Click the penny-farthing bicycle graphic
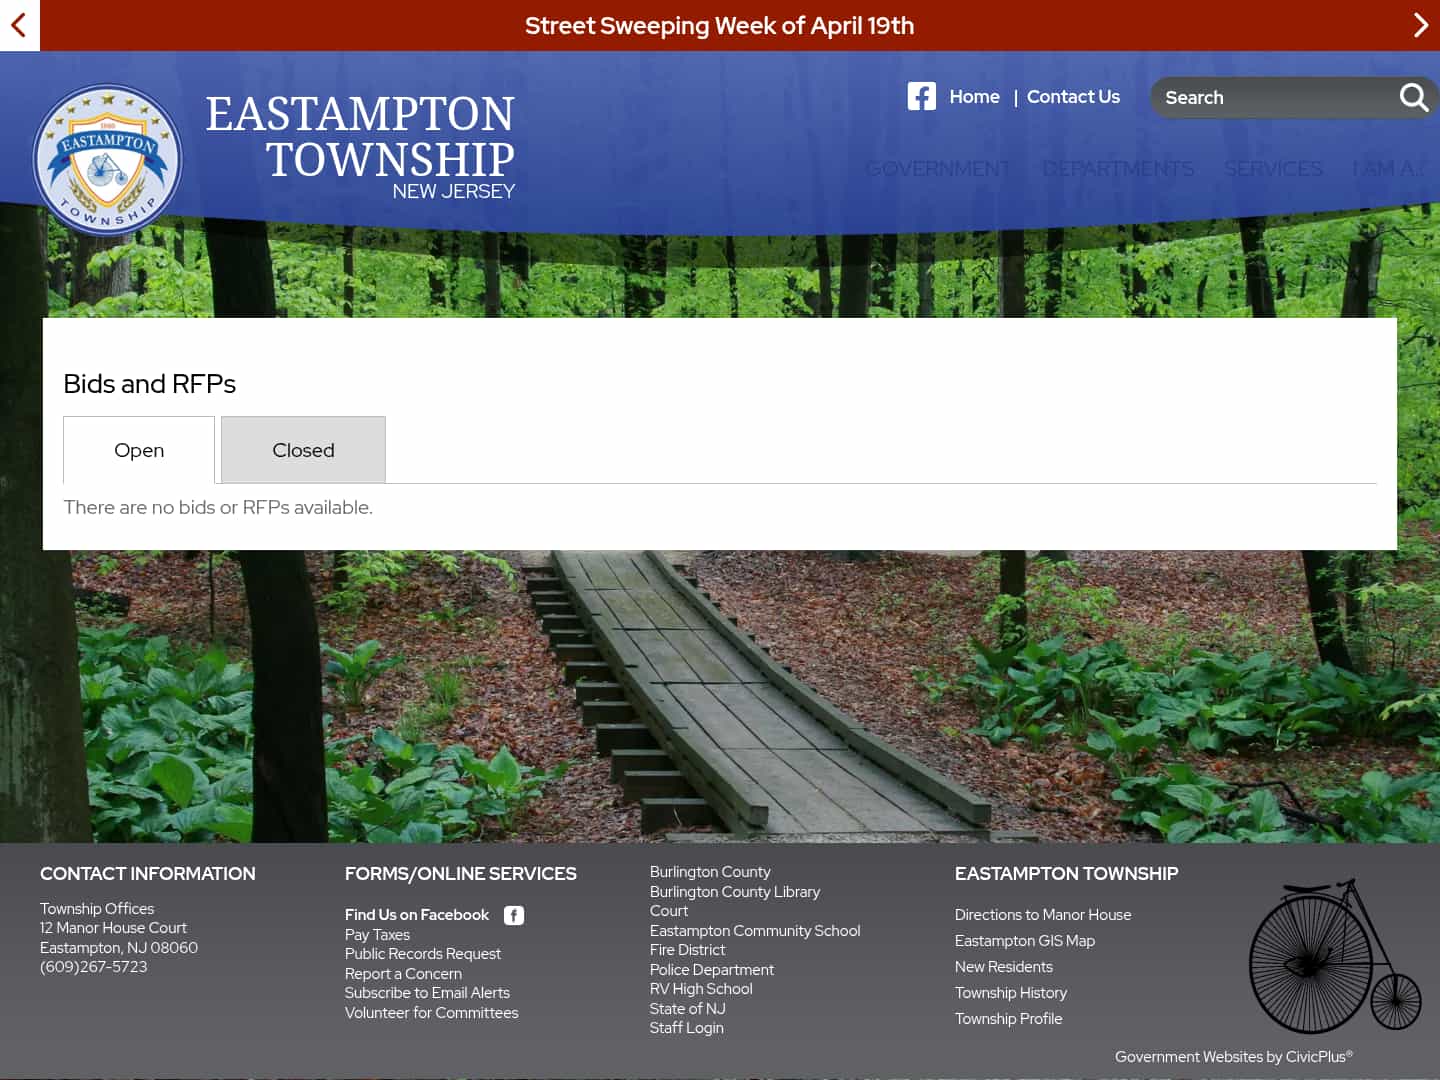1440x1080 pixels. 1334,955
